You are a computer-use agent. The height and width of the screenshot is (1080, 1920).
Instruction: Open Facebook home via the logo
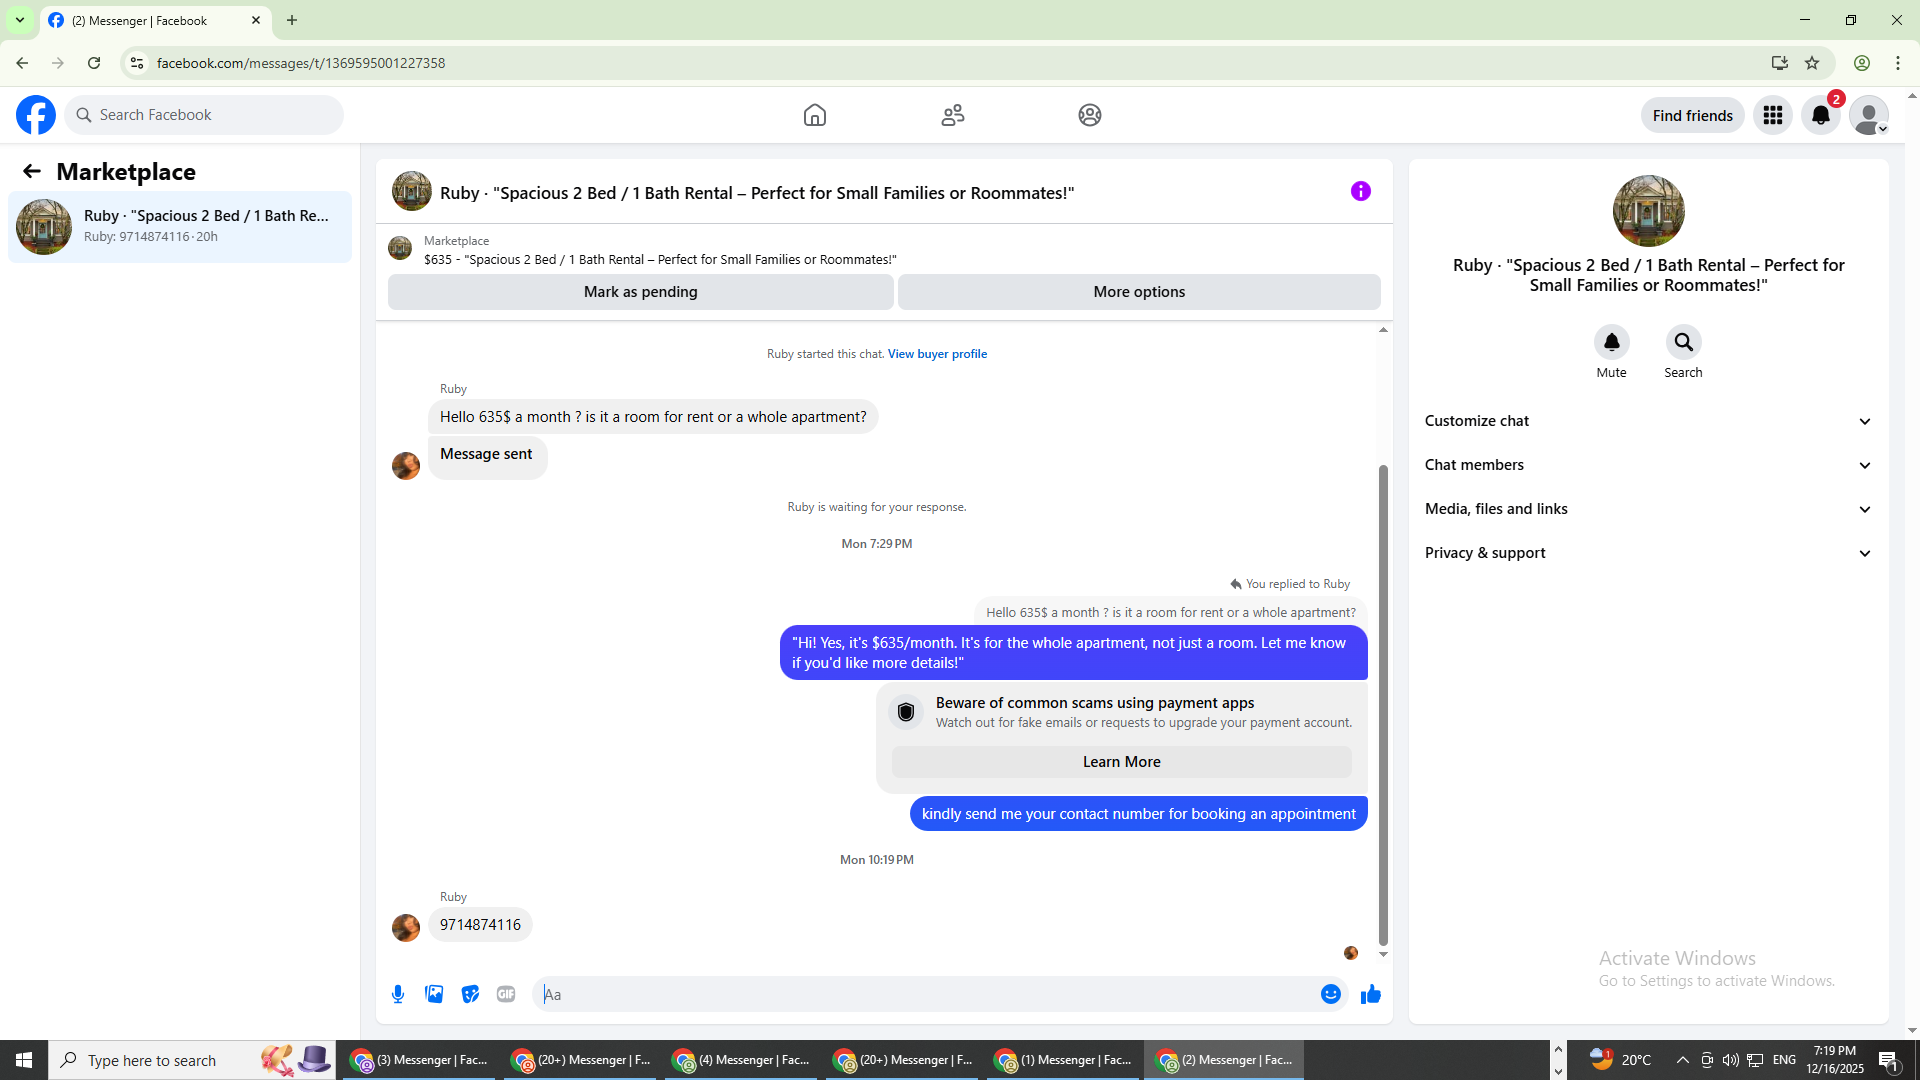[x=36, y=115]
